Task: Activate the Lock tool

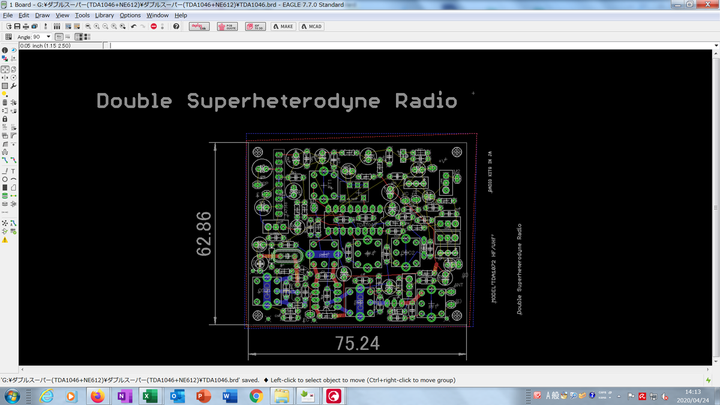Action: coord(5,119)
